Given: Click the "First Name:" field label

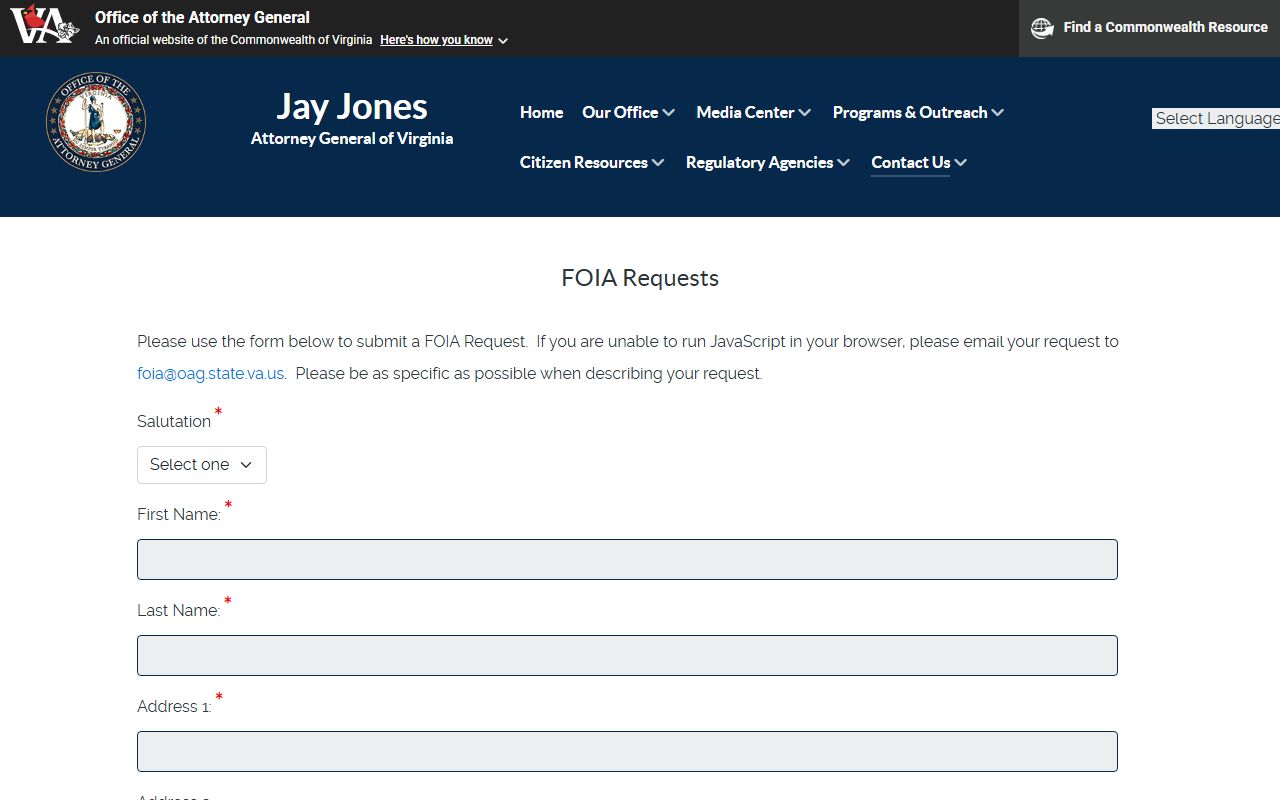Looking at the screenshot, I should [x=179, y=514].
